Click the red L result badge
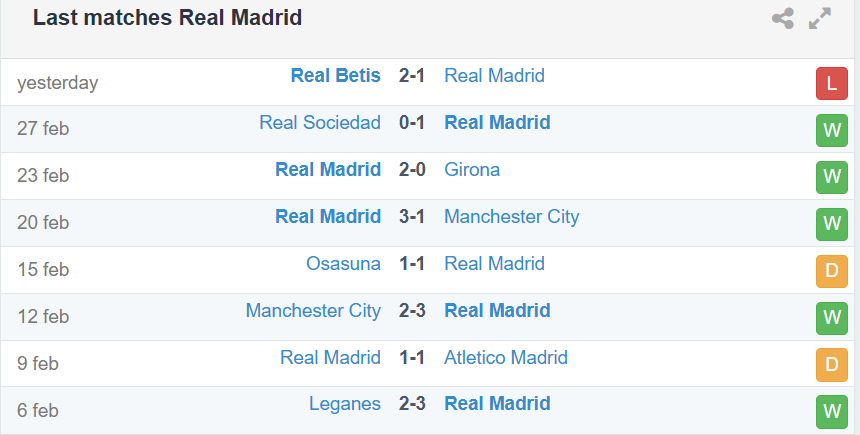The width and height of the screenshot is (860, 435). (831, 83)
